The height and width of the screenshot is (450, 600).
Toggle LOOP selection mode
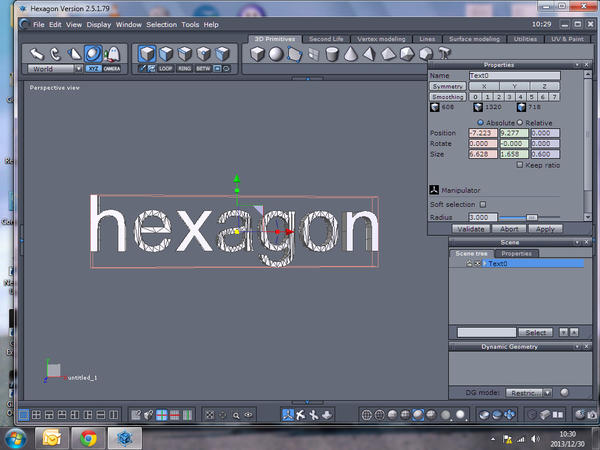(x=165, y=69)
